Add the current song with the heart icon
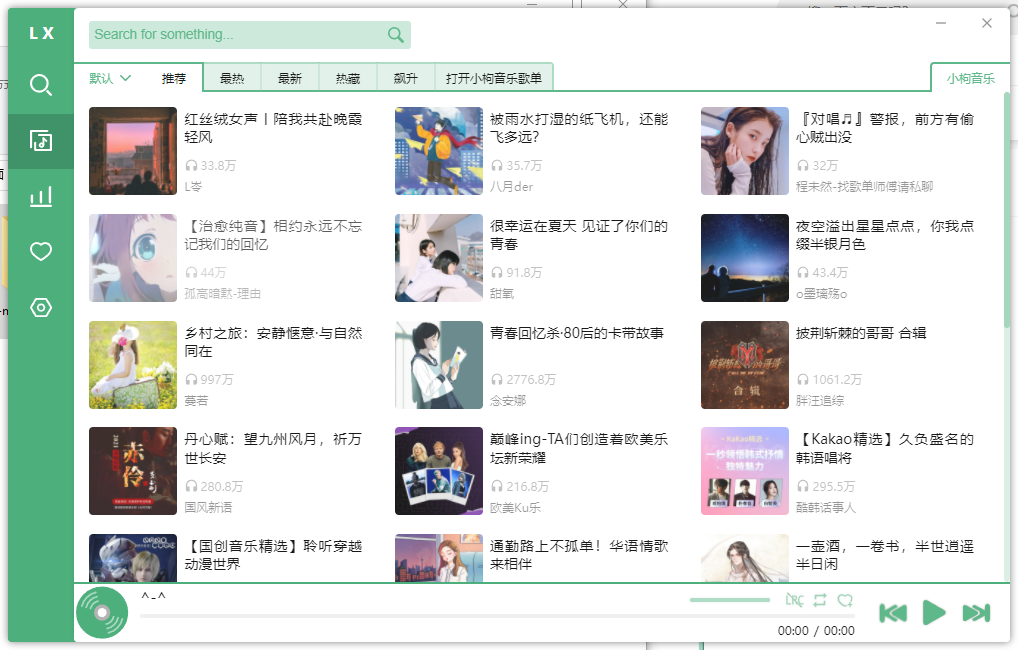 845,600
